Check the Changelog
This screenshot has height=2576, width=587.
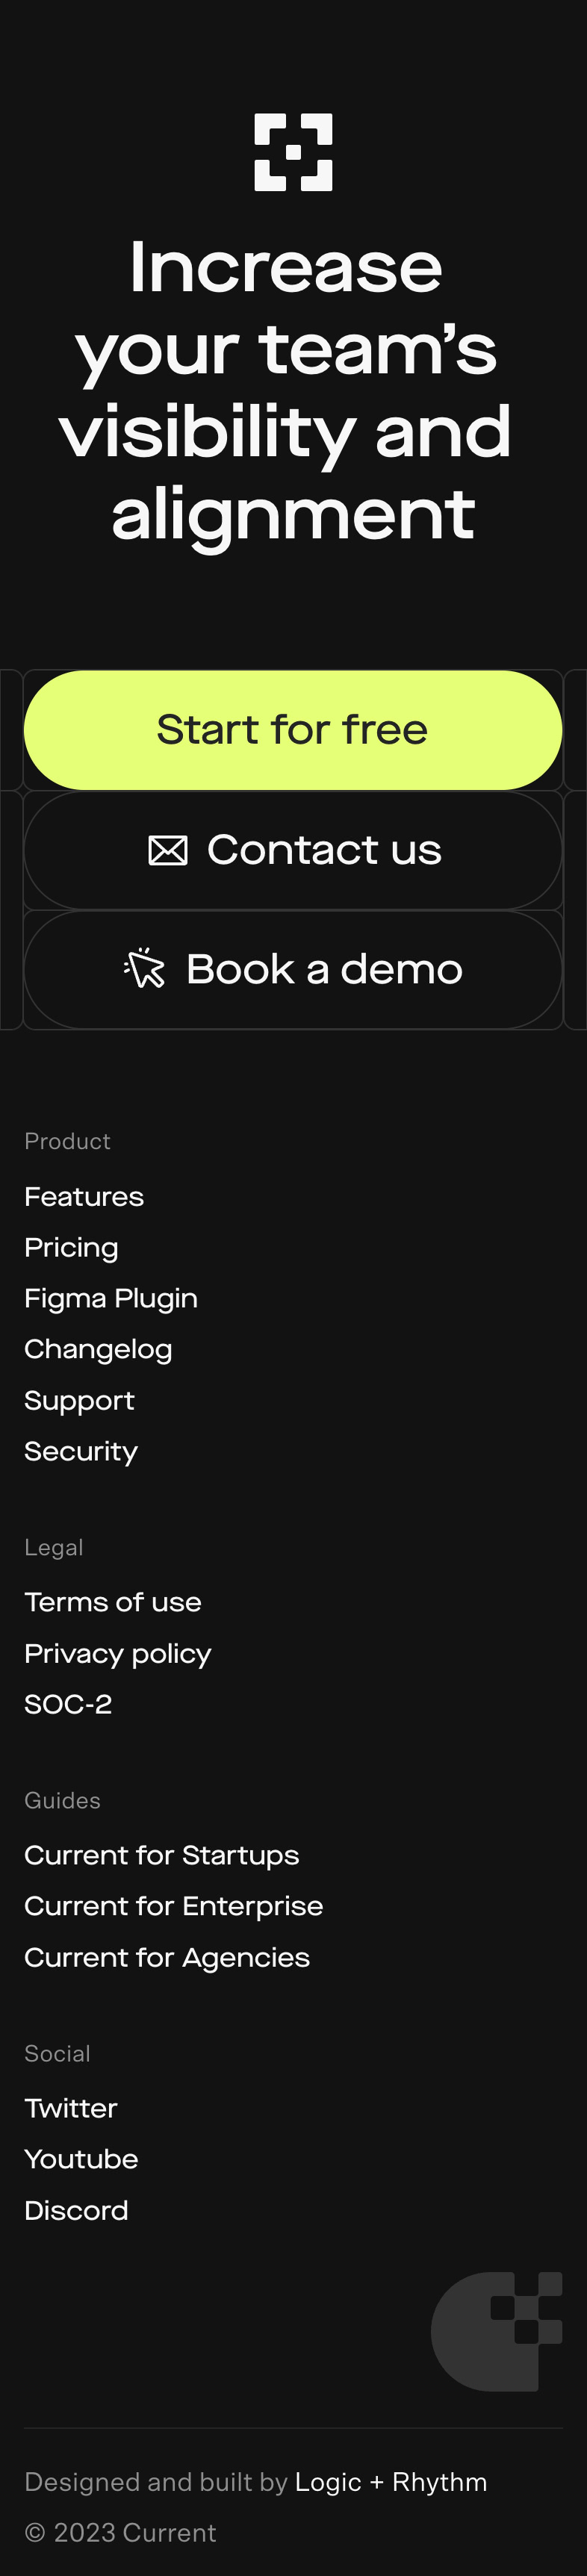98,1348
